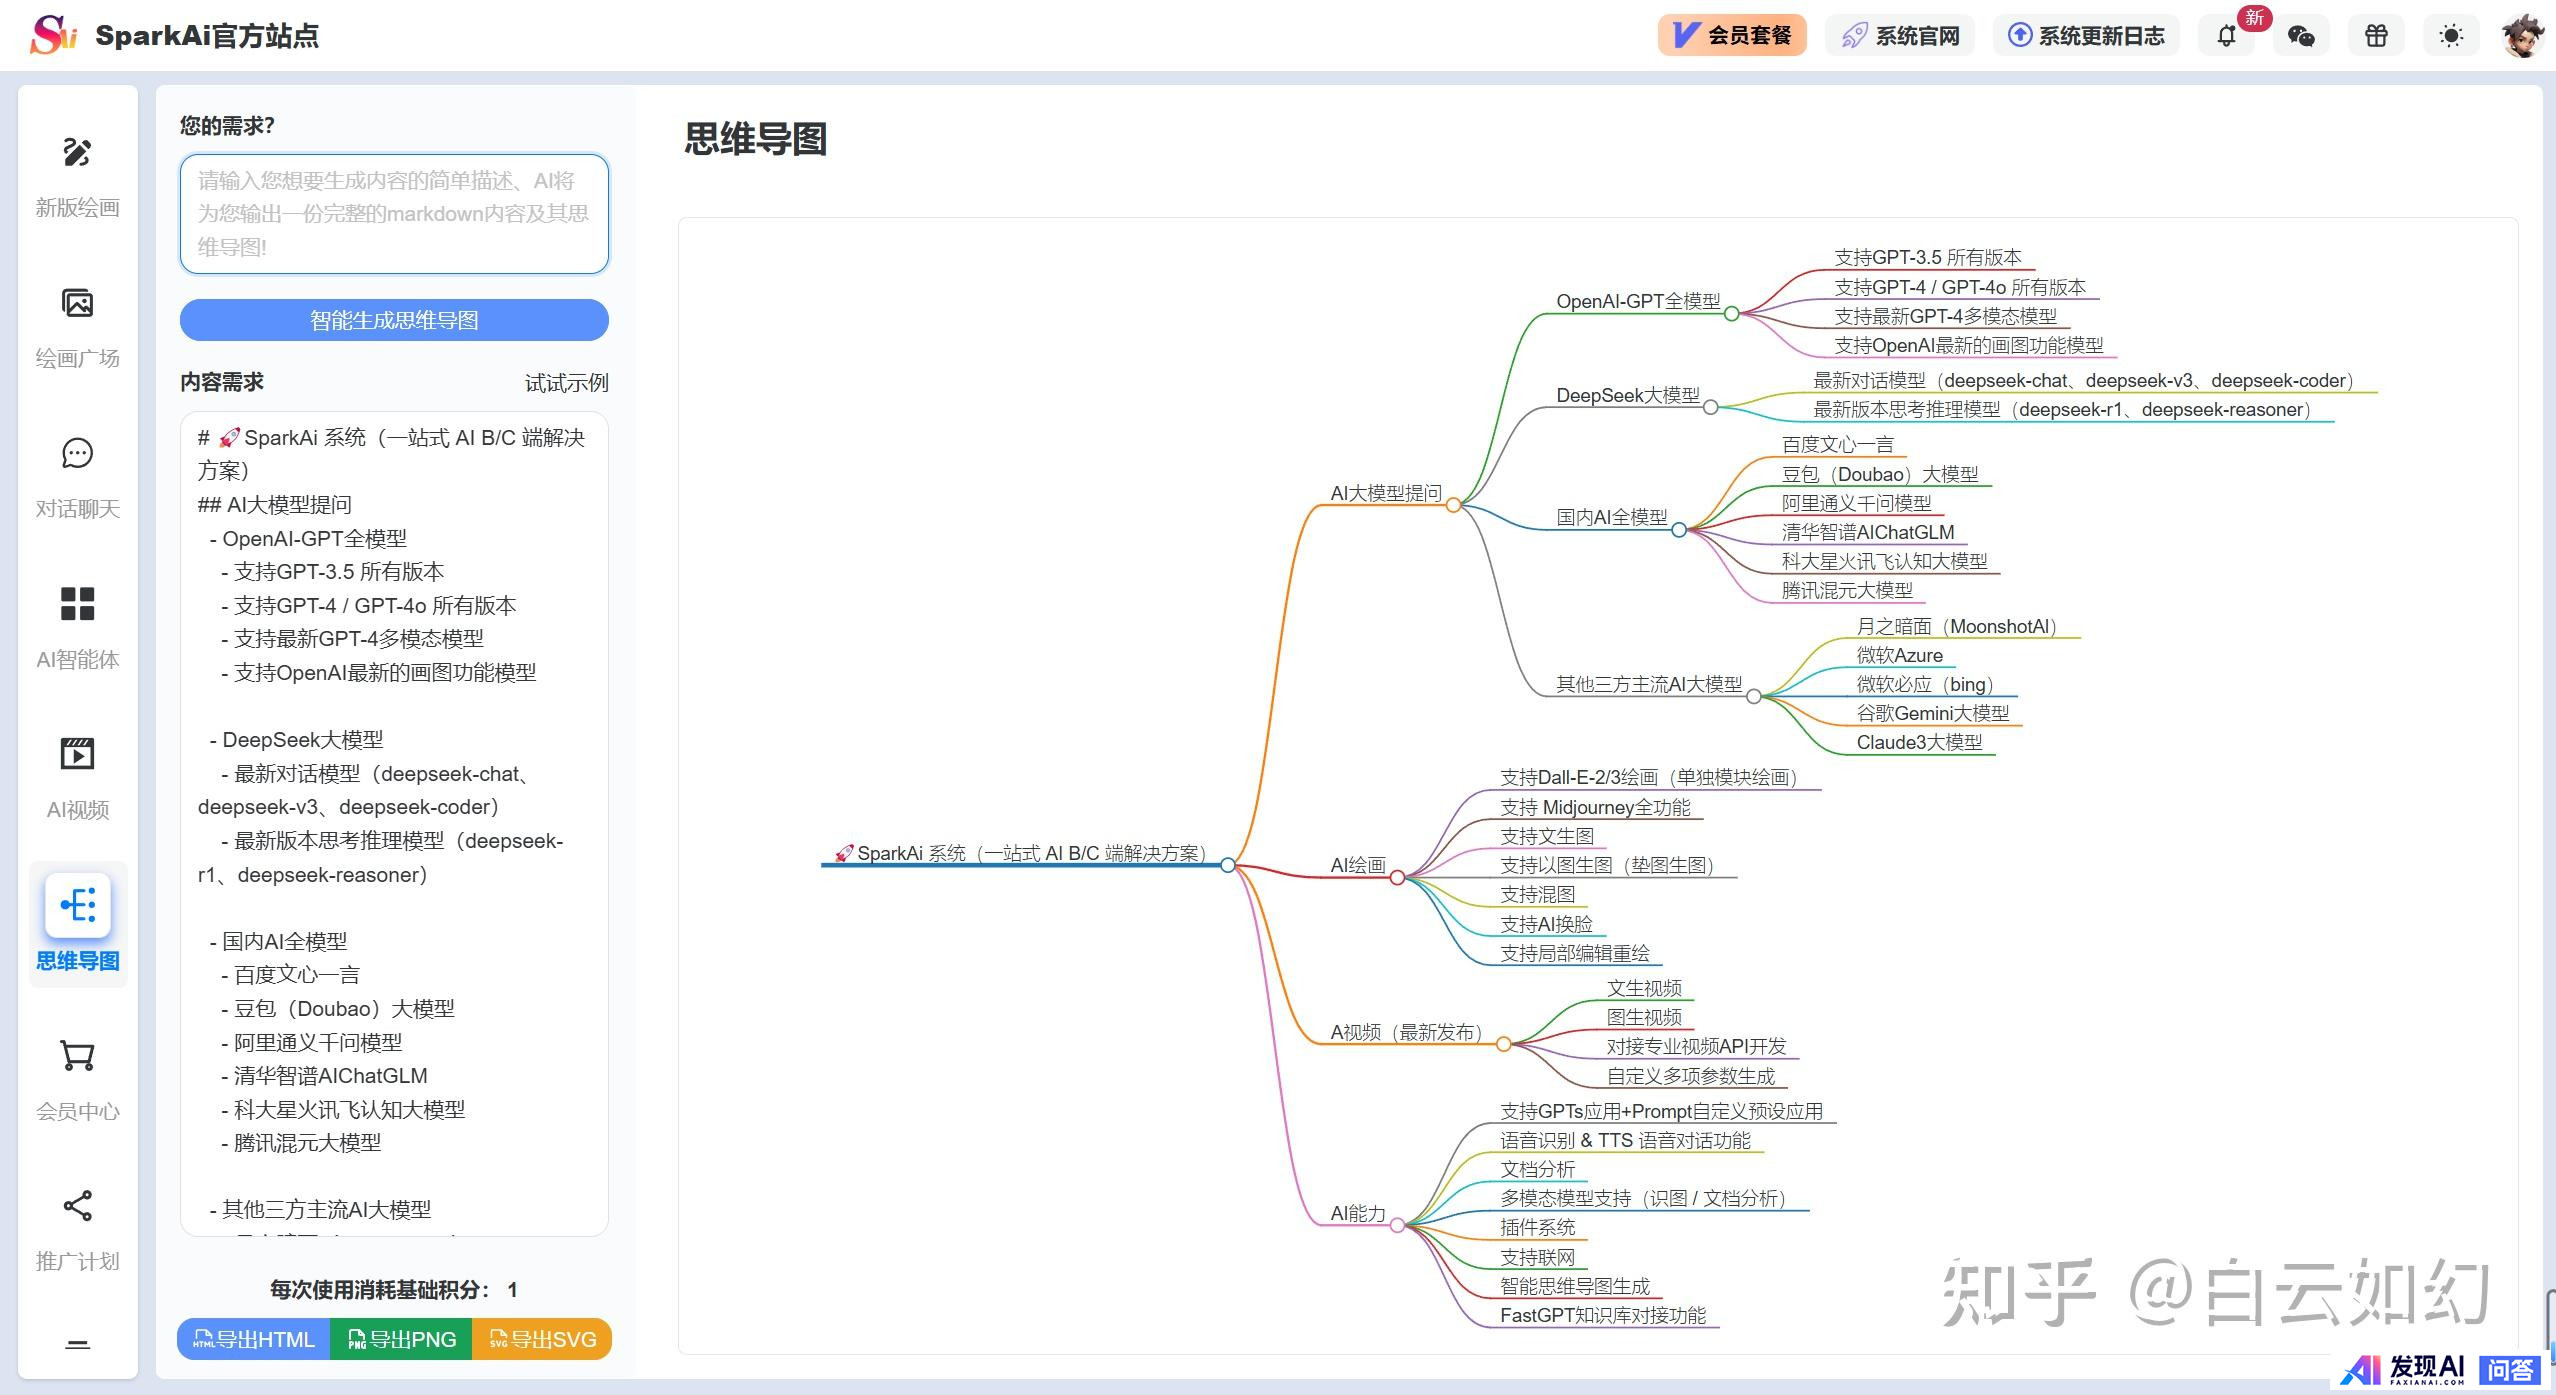Image resolution: width=2556 pixels, height=1395 pixels.
Task: Click node text 支持局部编辑重绘
Action: point(1575,954)
